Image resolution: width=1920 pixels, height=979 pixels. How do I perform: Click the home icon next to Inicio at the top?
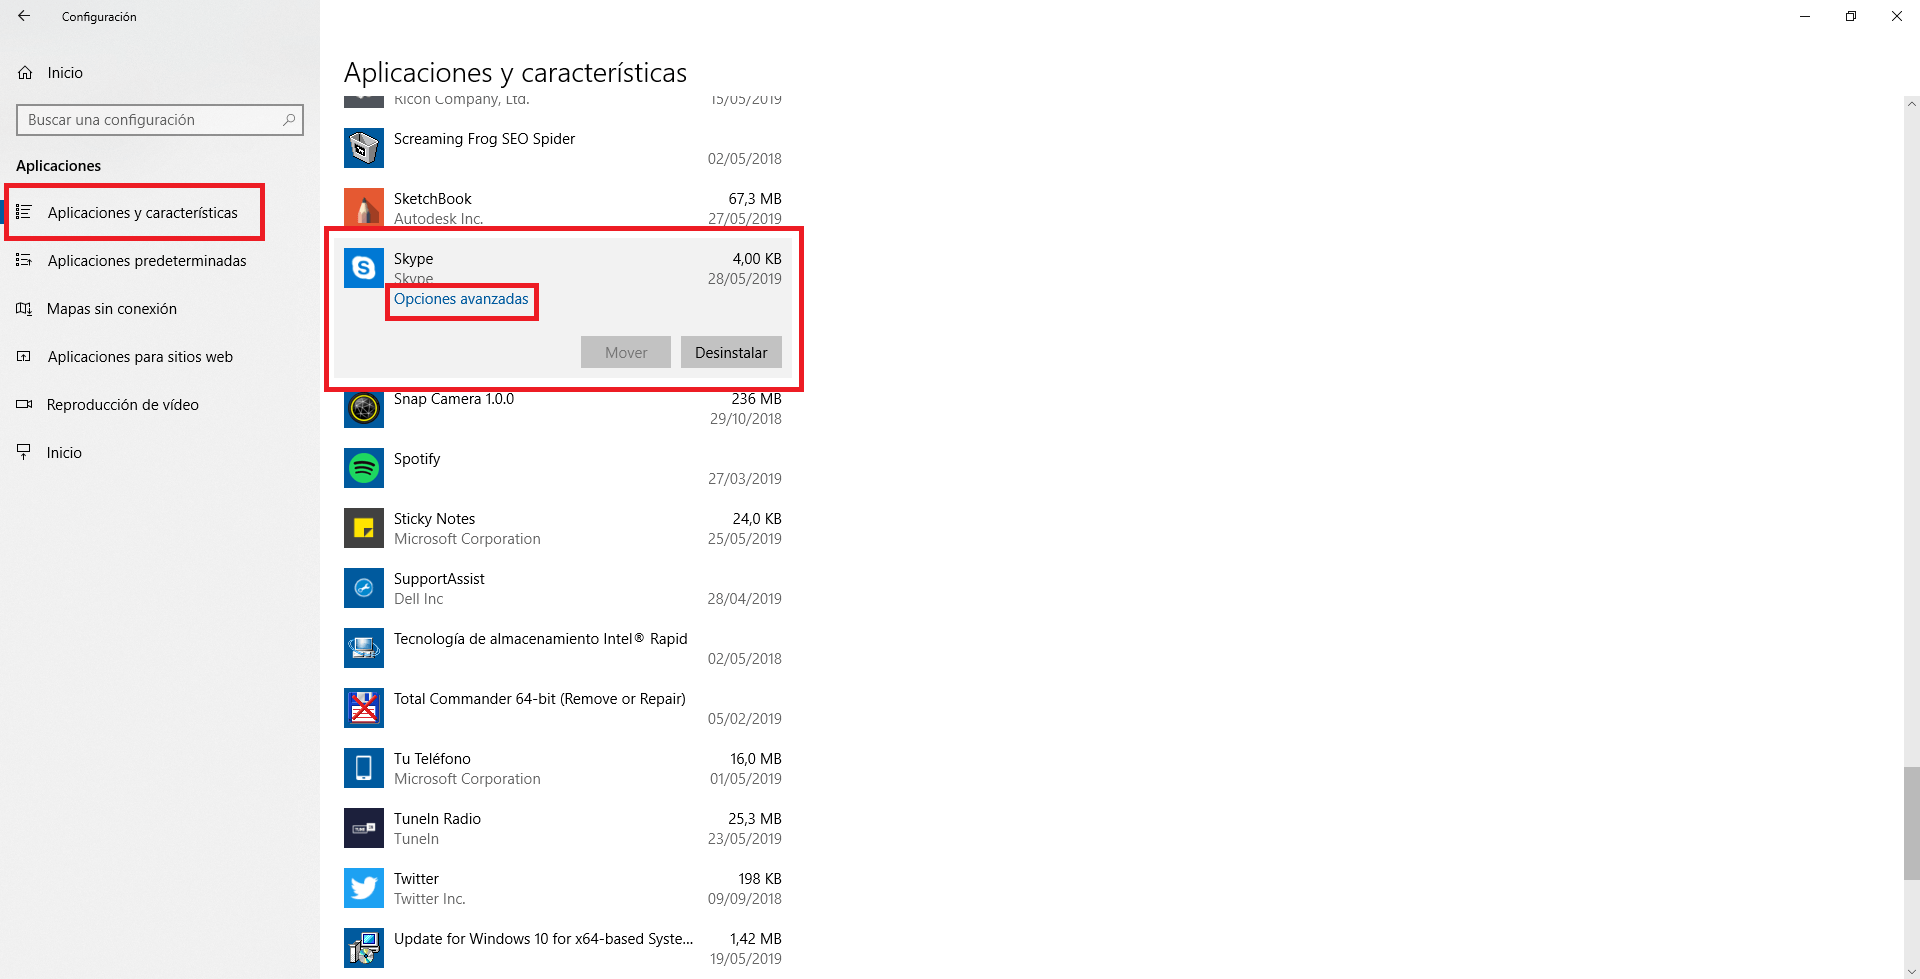pyautogui.click(x=25, y=73)
